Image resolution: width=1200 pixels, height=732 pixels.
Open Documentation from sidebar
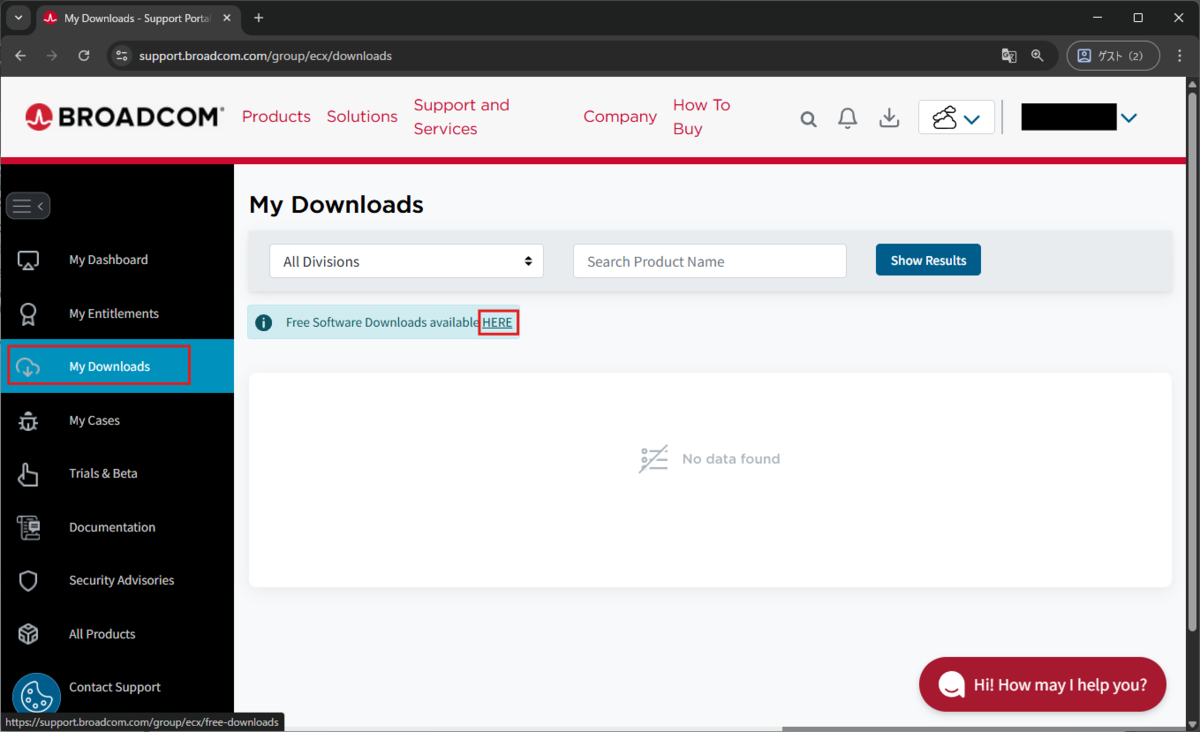tap(112, 528)
